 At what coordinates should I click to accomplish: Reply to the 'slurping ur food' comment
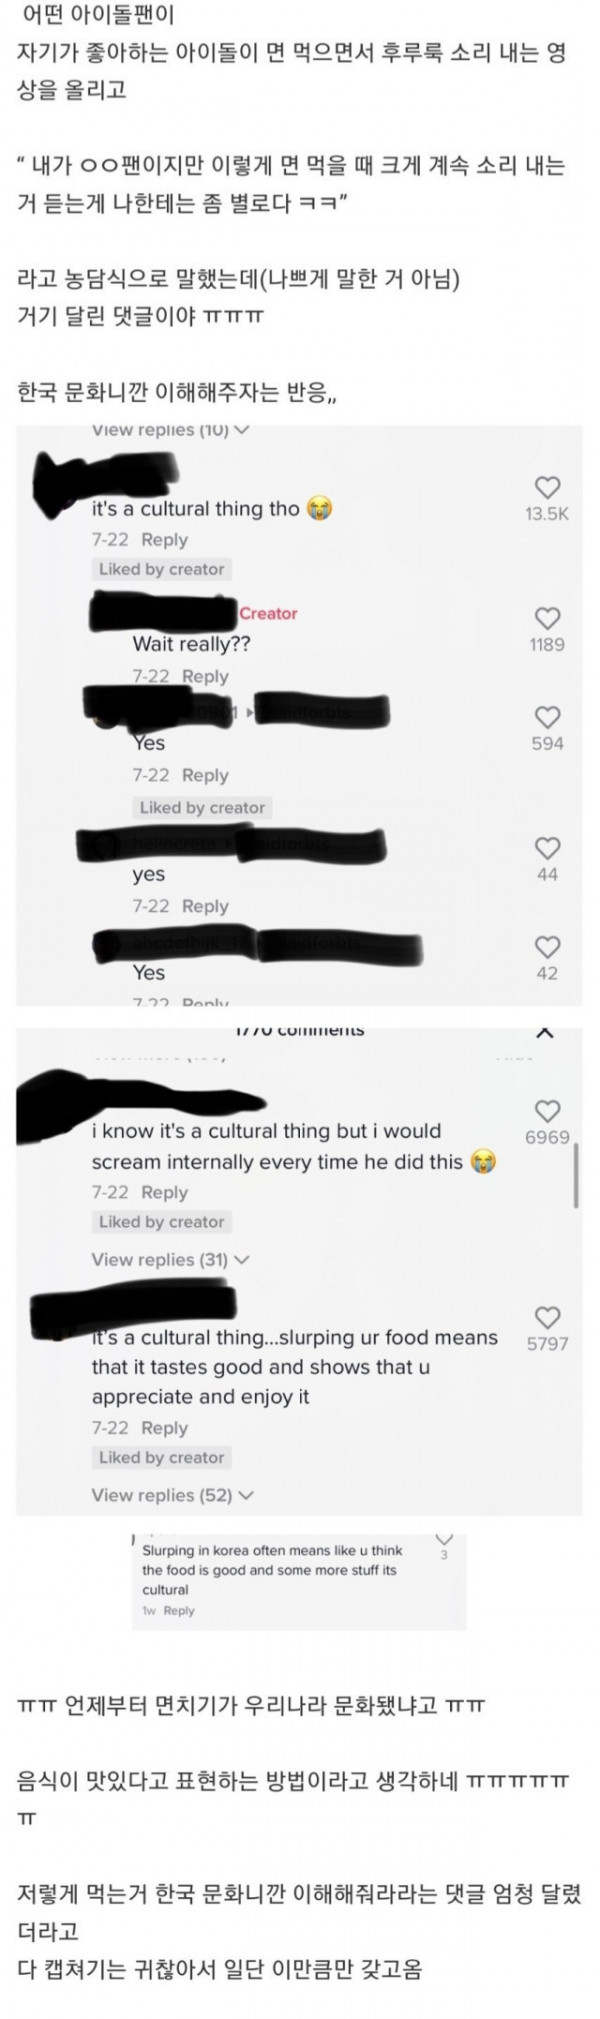(x=165, y=1428)
